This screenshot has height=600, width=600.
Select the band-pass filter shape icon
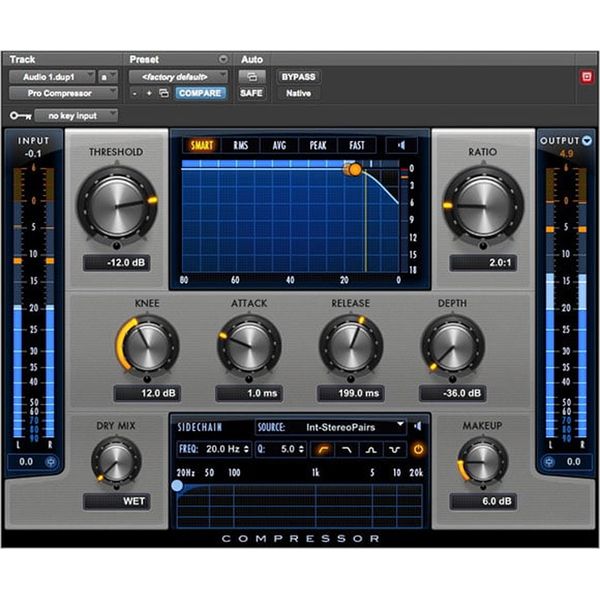370,450
